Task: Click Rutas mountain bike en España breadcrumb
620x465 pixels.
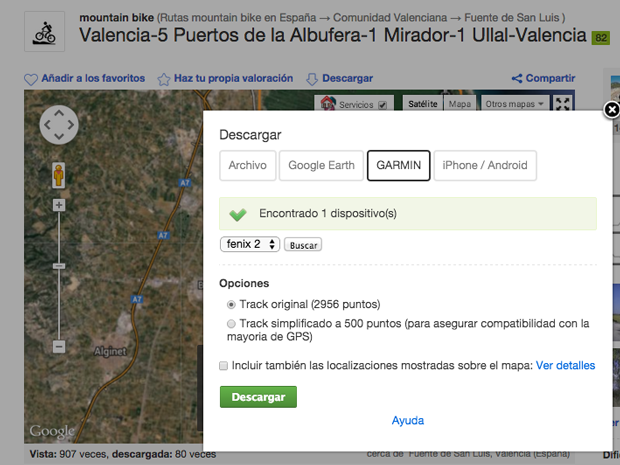Action: pyautogui.click(x=238, y=18)
